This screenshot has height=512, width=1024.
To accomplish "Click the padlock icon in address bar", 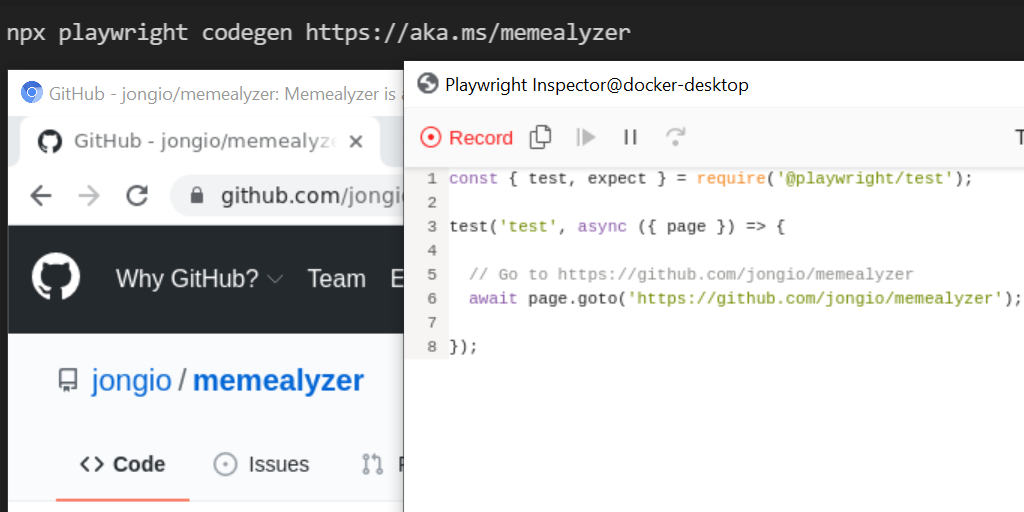I will (x=197, y=195).
